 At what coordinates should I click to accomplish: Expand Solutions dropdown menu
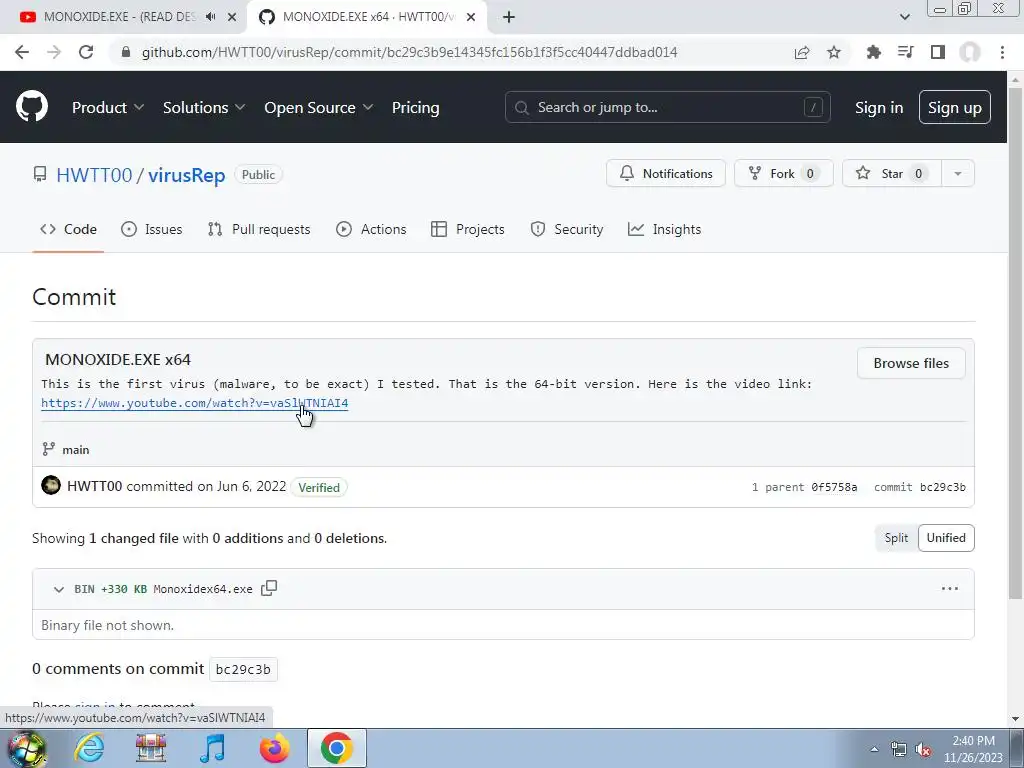point(204,107)
